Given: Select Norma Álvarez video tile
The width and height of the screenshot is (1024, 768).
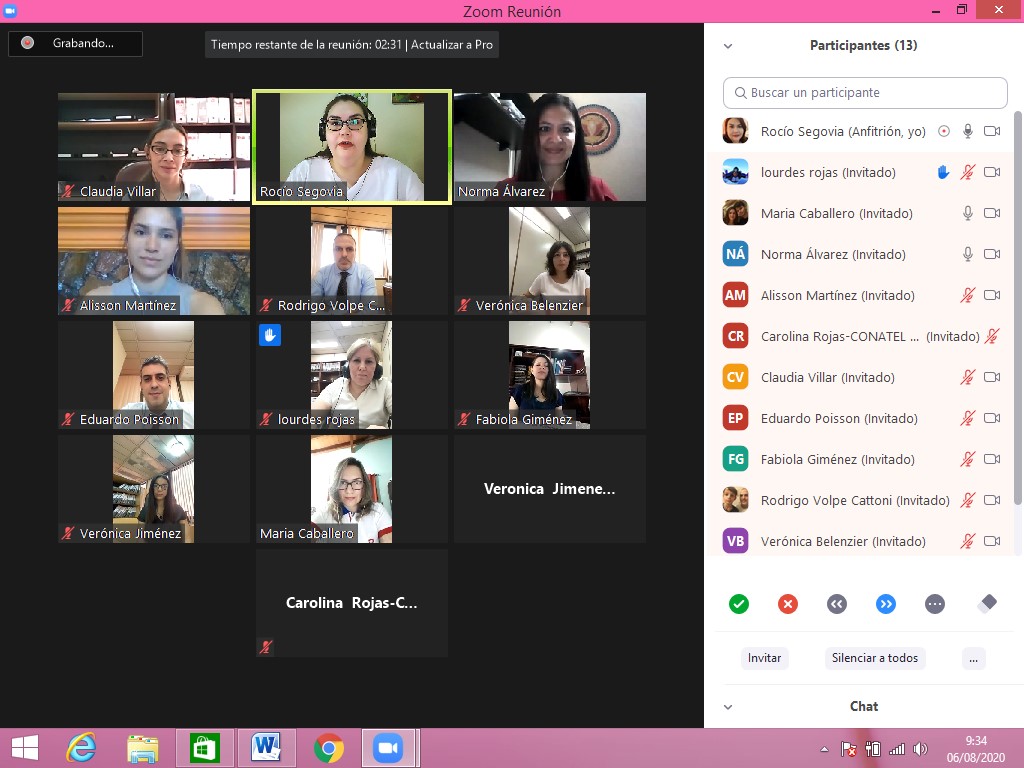Looking at the screenshot, I should point(550,147).
